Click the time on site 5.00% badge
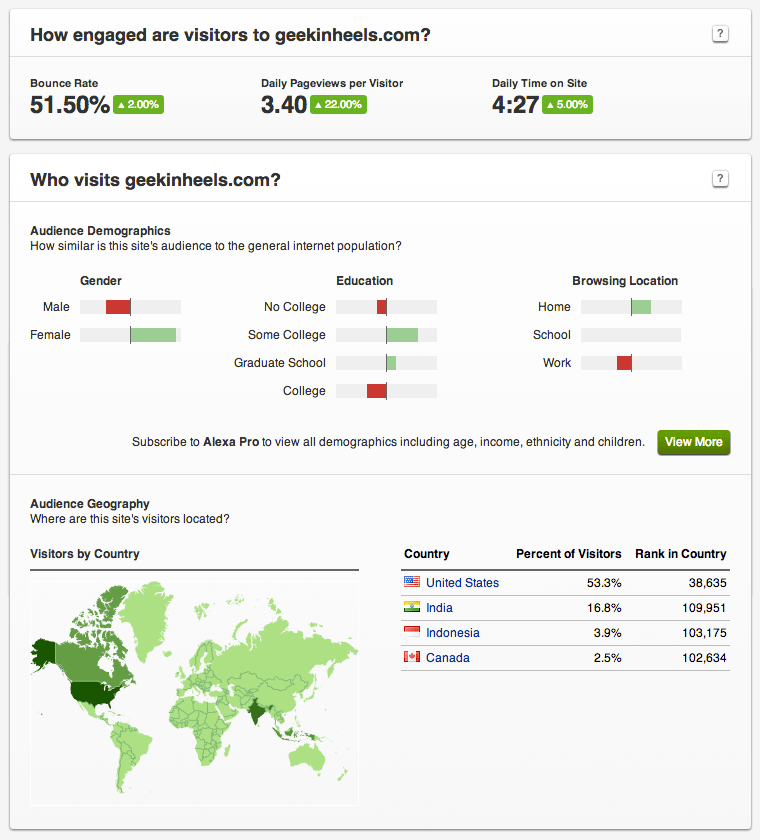Image resolution: width=760 pixels, height=840 pixels. click(567, 104)
